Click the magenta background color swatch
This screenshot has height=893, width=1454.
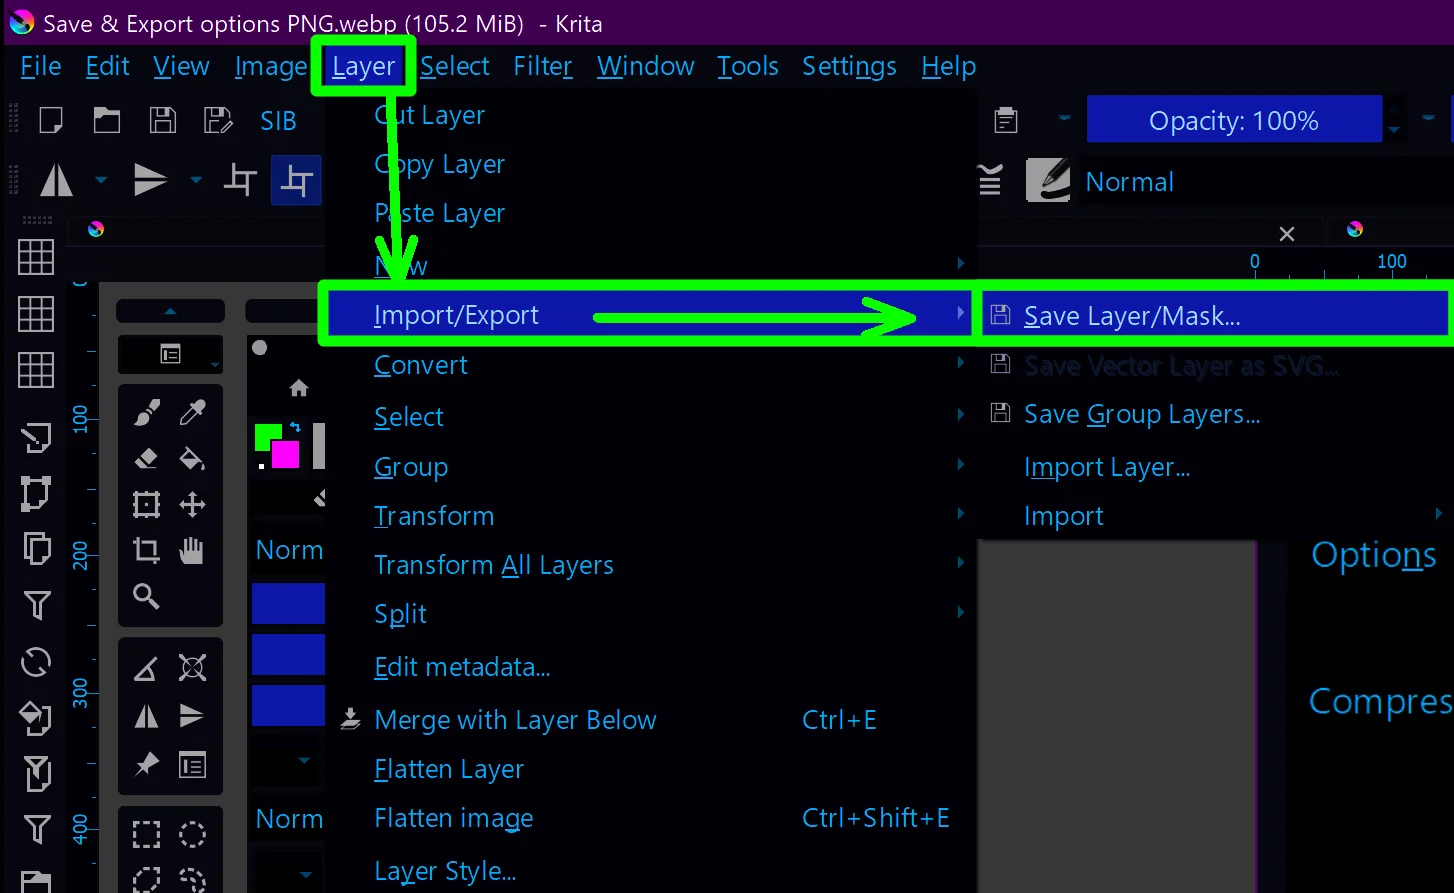287,455
